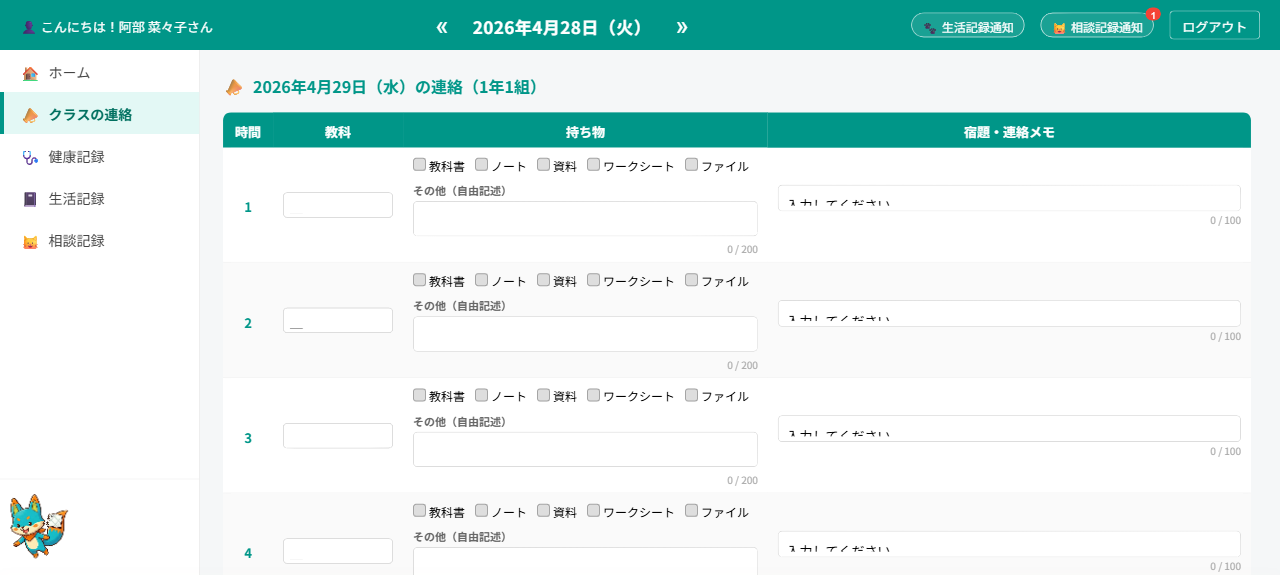Click period 3 homework memo field
The height and width of the screenshot is (575, 1280).
click(x=1009, y=428)
